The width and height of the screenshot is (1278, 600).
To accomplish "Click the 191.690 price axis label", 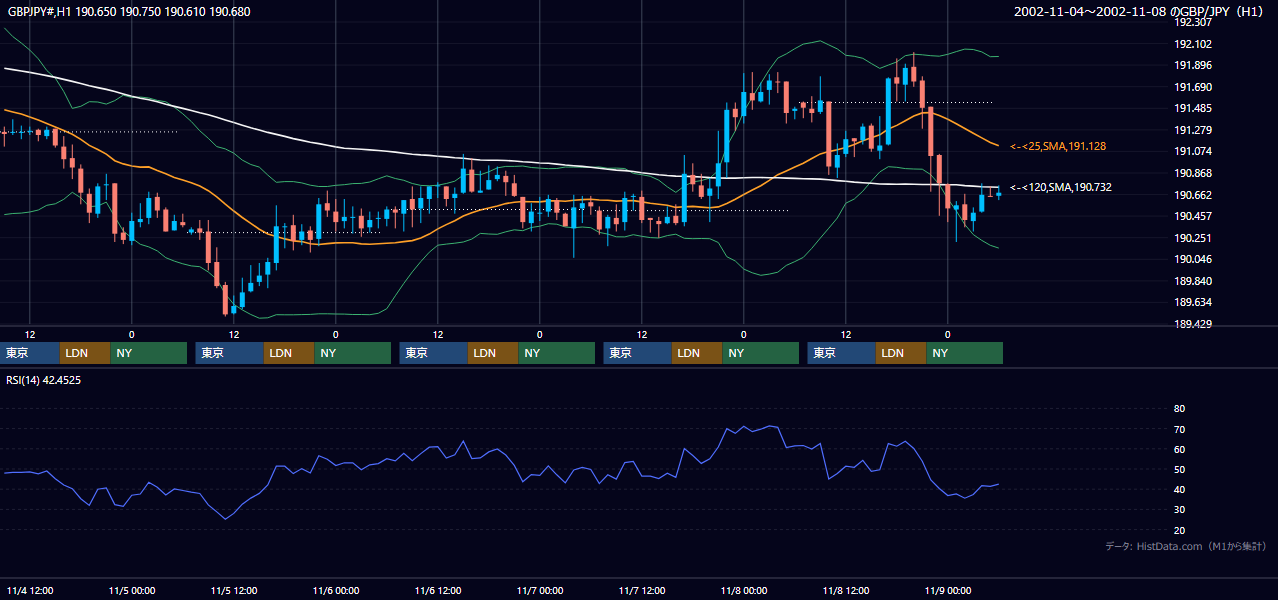I will tap(1194, 87).
